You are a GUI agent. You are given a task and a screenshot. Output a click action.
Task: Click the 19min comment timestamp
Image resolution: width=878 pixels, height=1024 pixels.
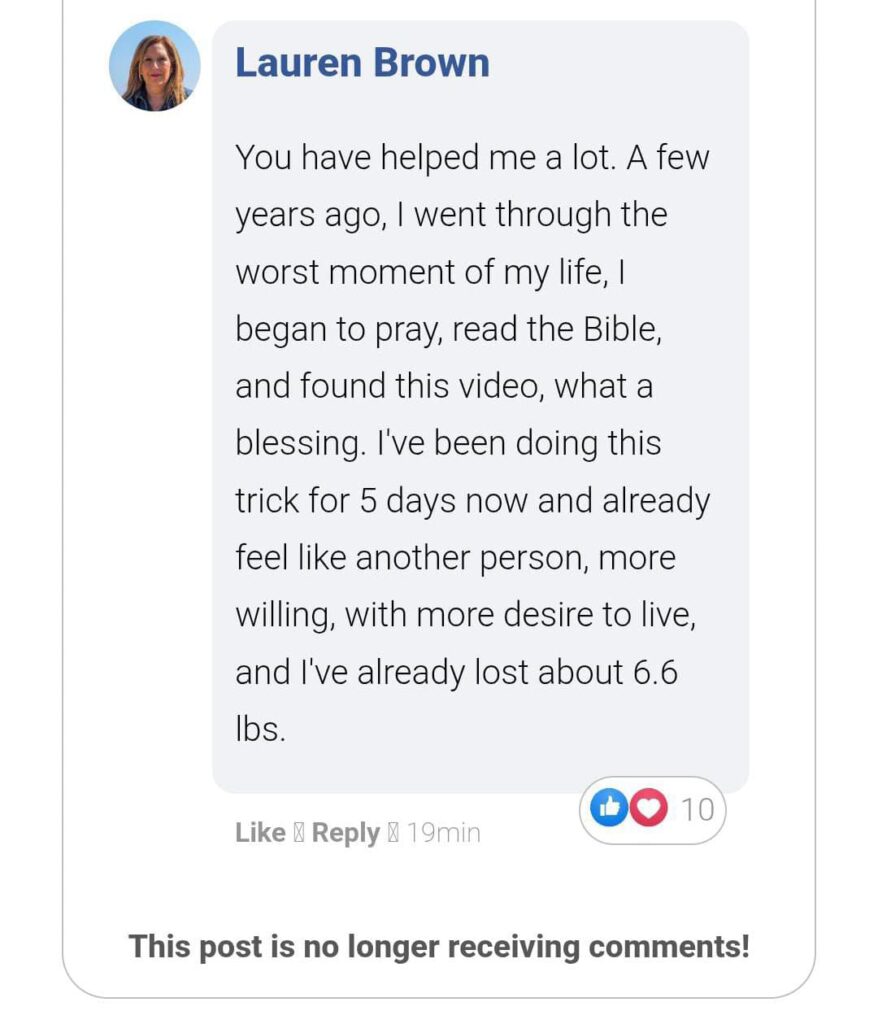pos(443,833)
